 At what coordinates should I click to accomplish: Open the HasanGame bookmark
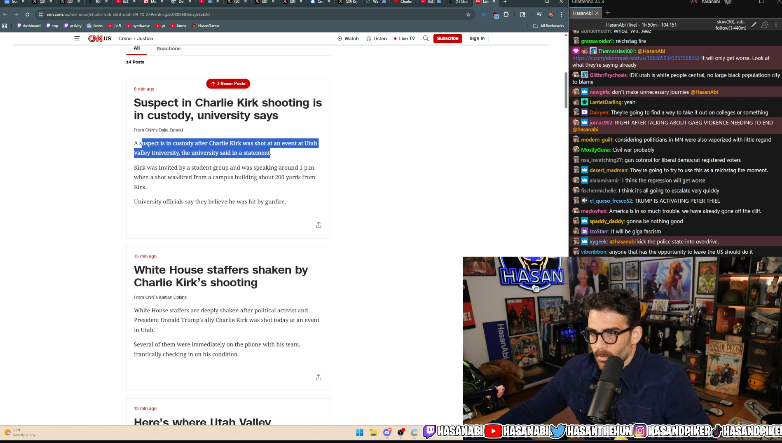(205, 25)
